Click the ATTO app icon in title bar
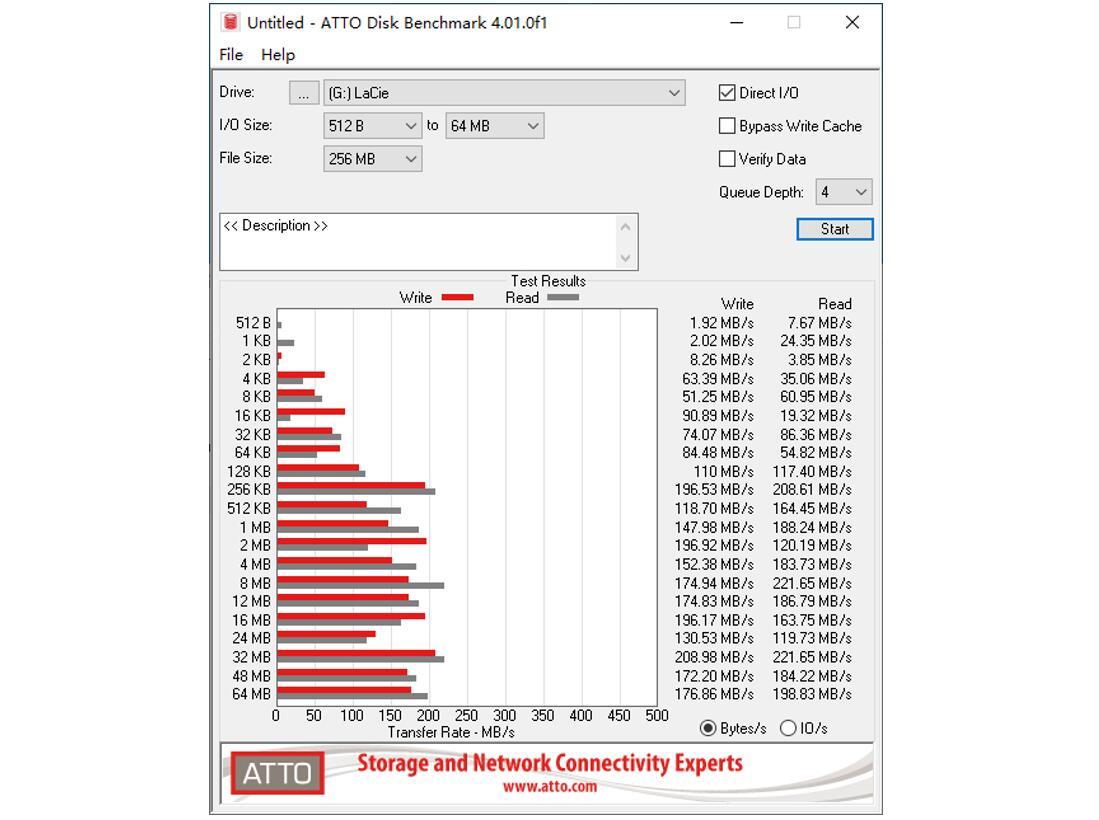 231,22
